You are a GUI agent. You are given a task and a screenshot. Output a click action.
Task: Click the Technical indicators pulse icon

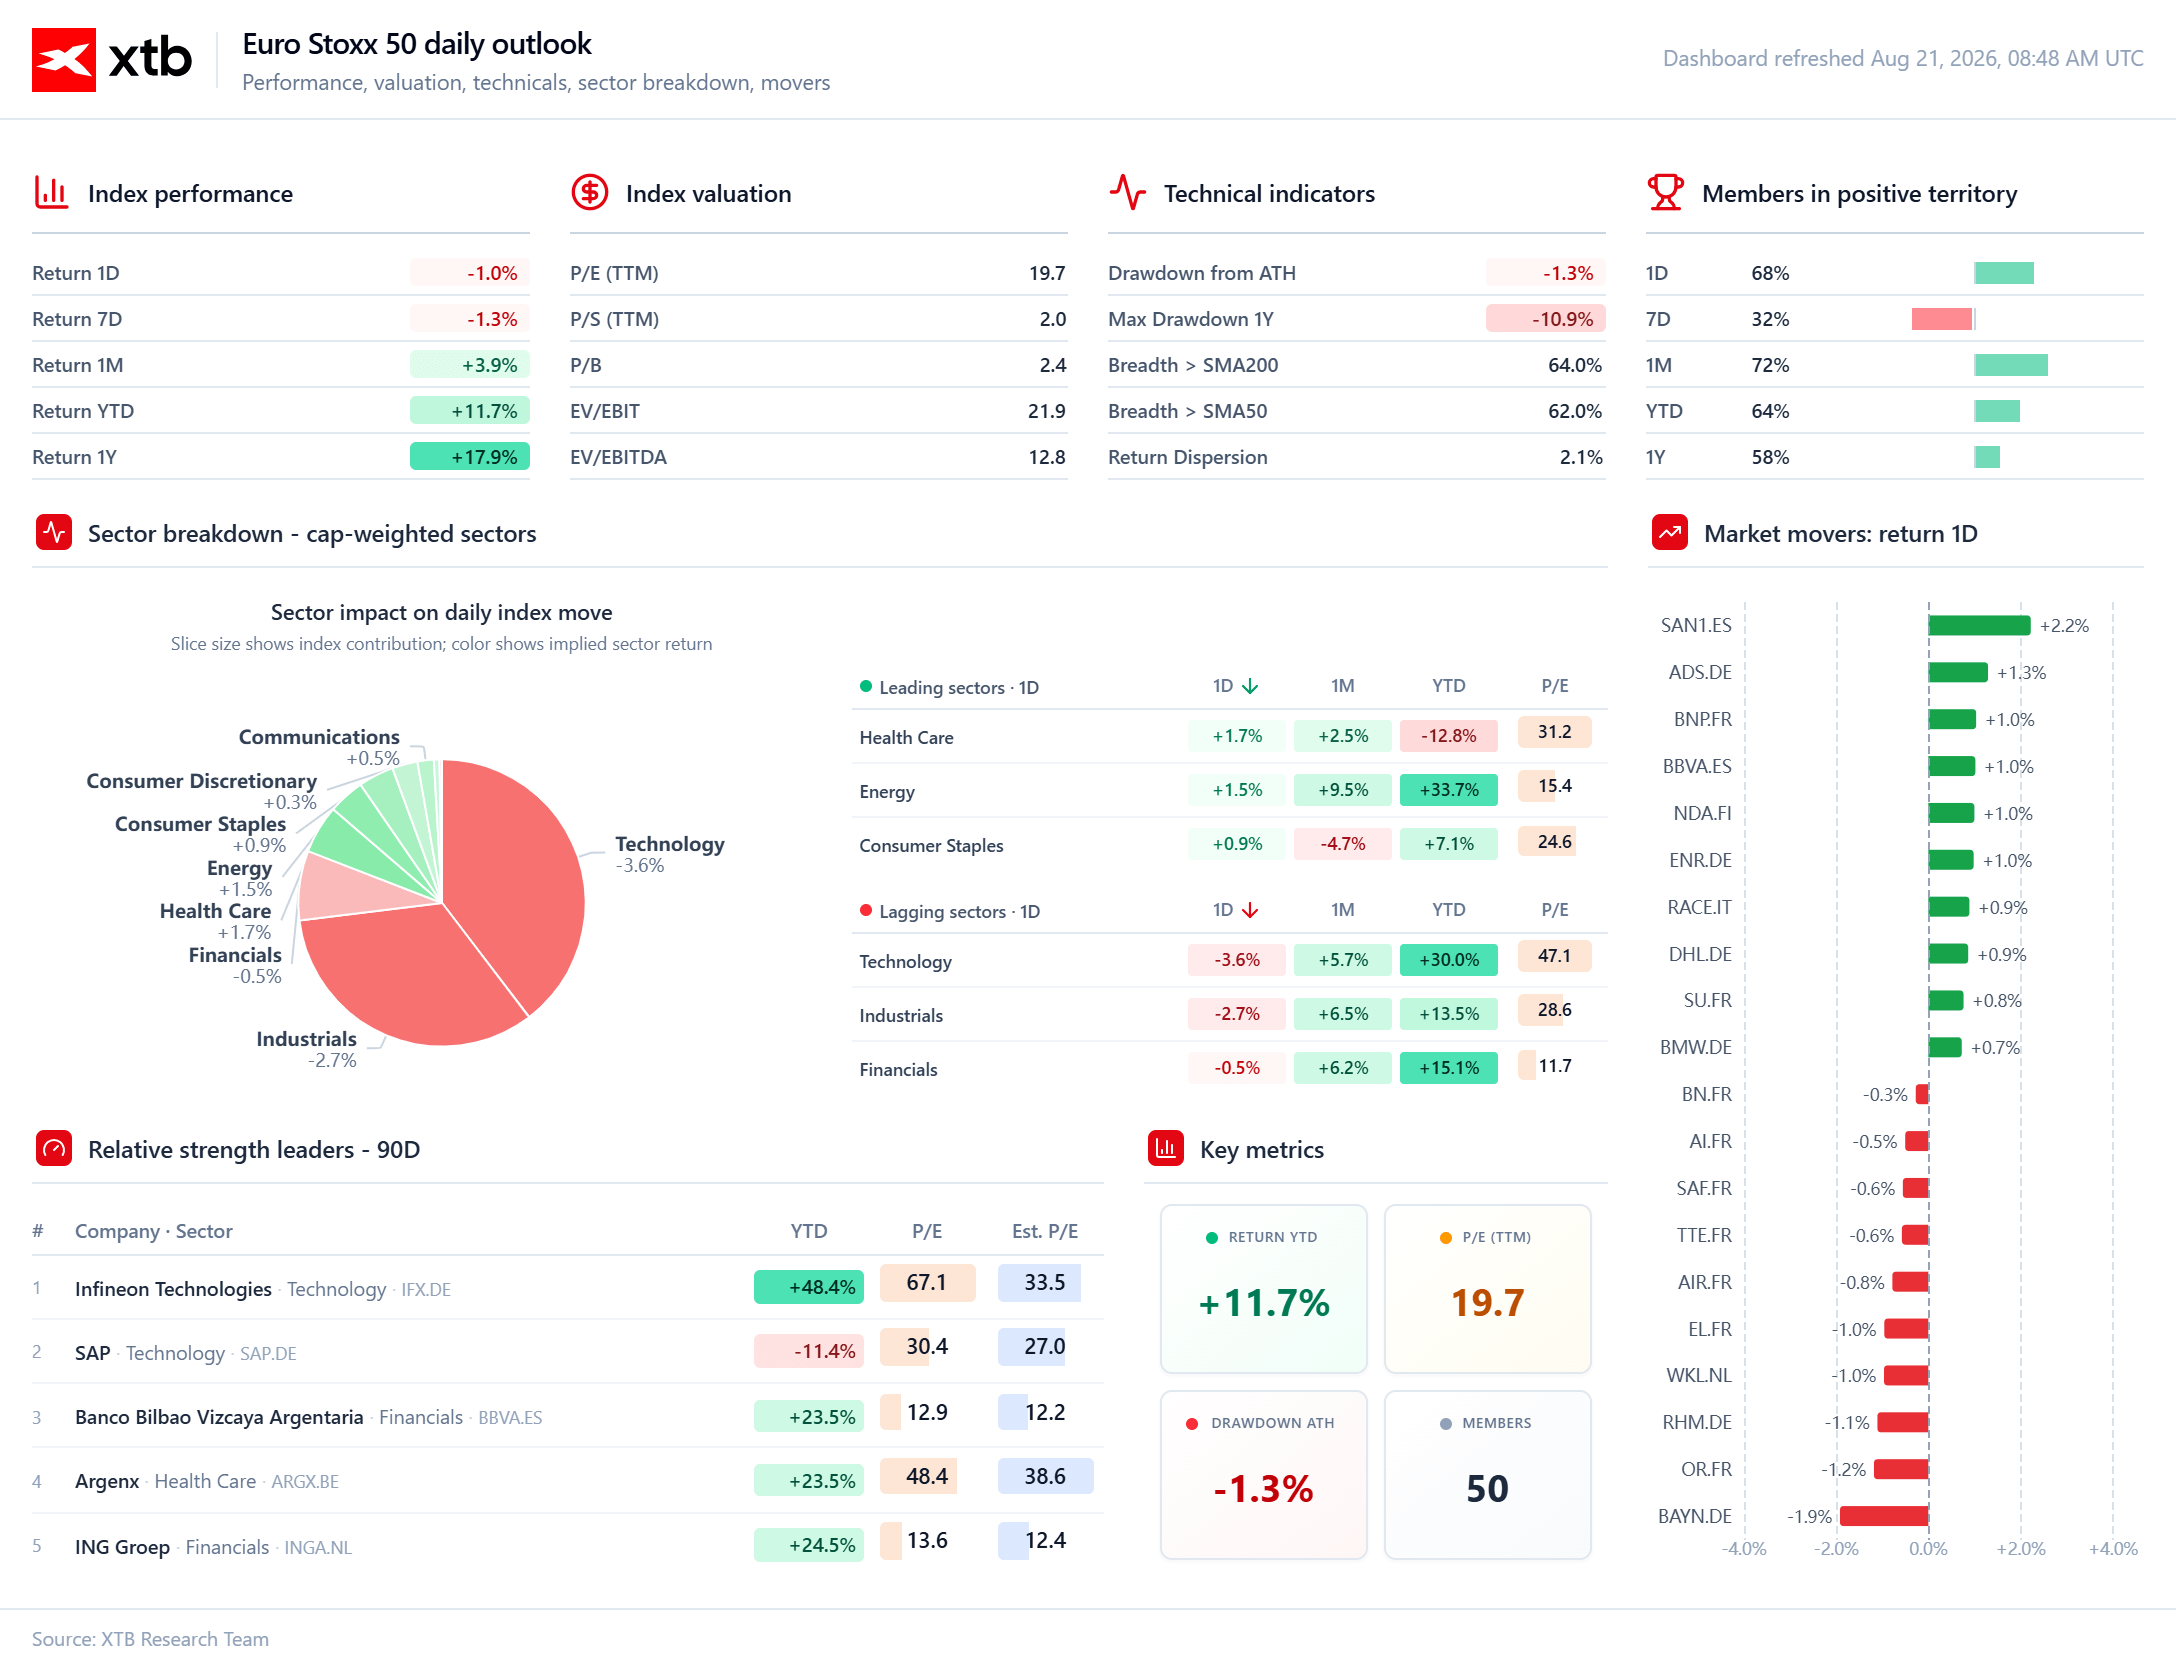(1127, 192)
